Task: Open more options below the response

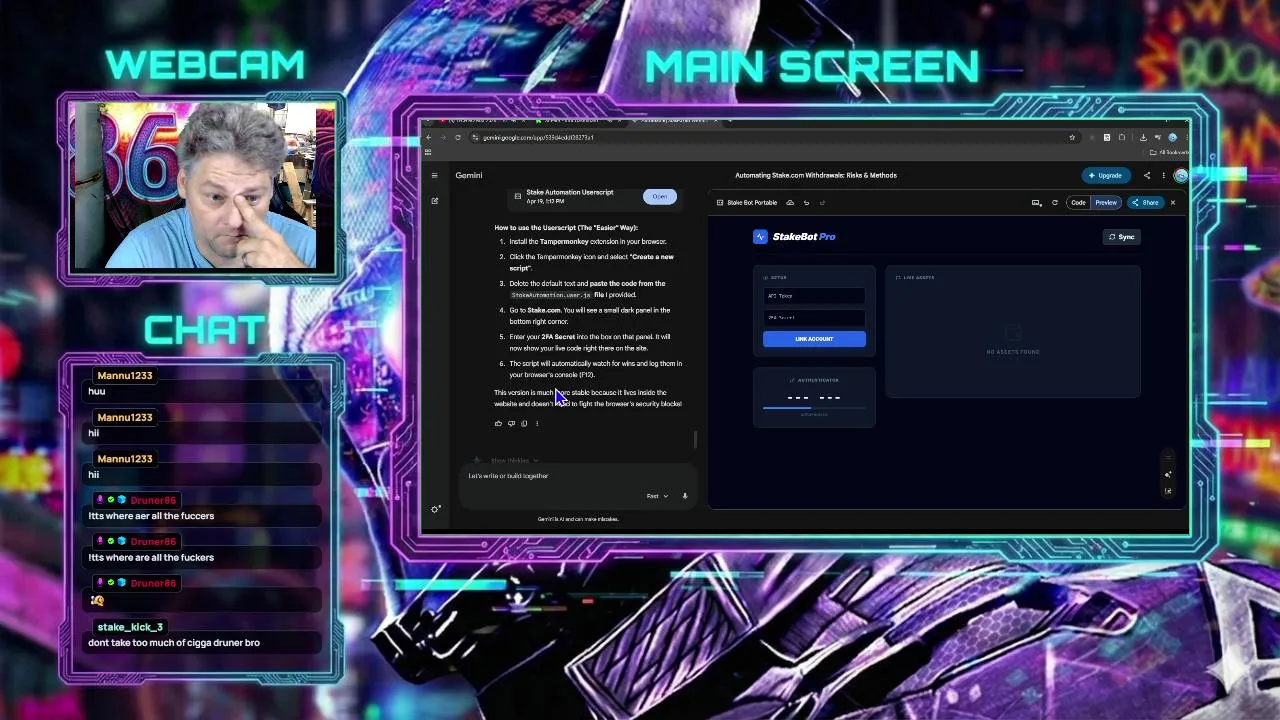Action: pos(537,423)
